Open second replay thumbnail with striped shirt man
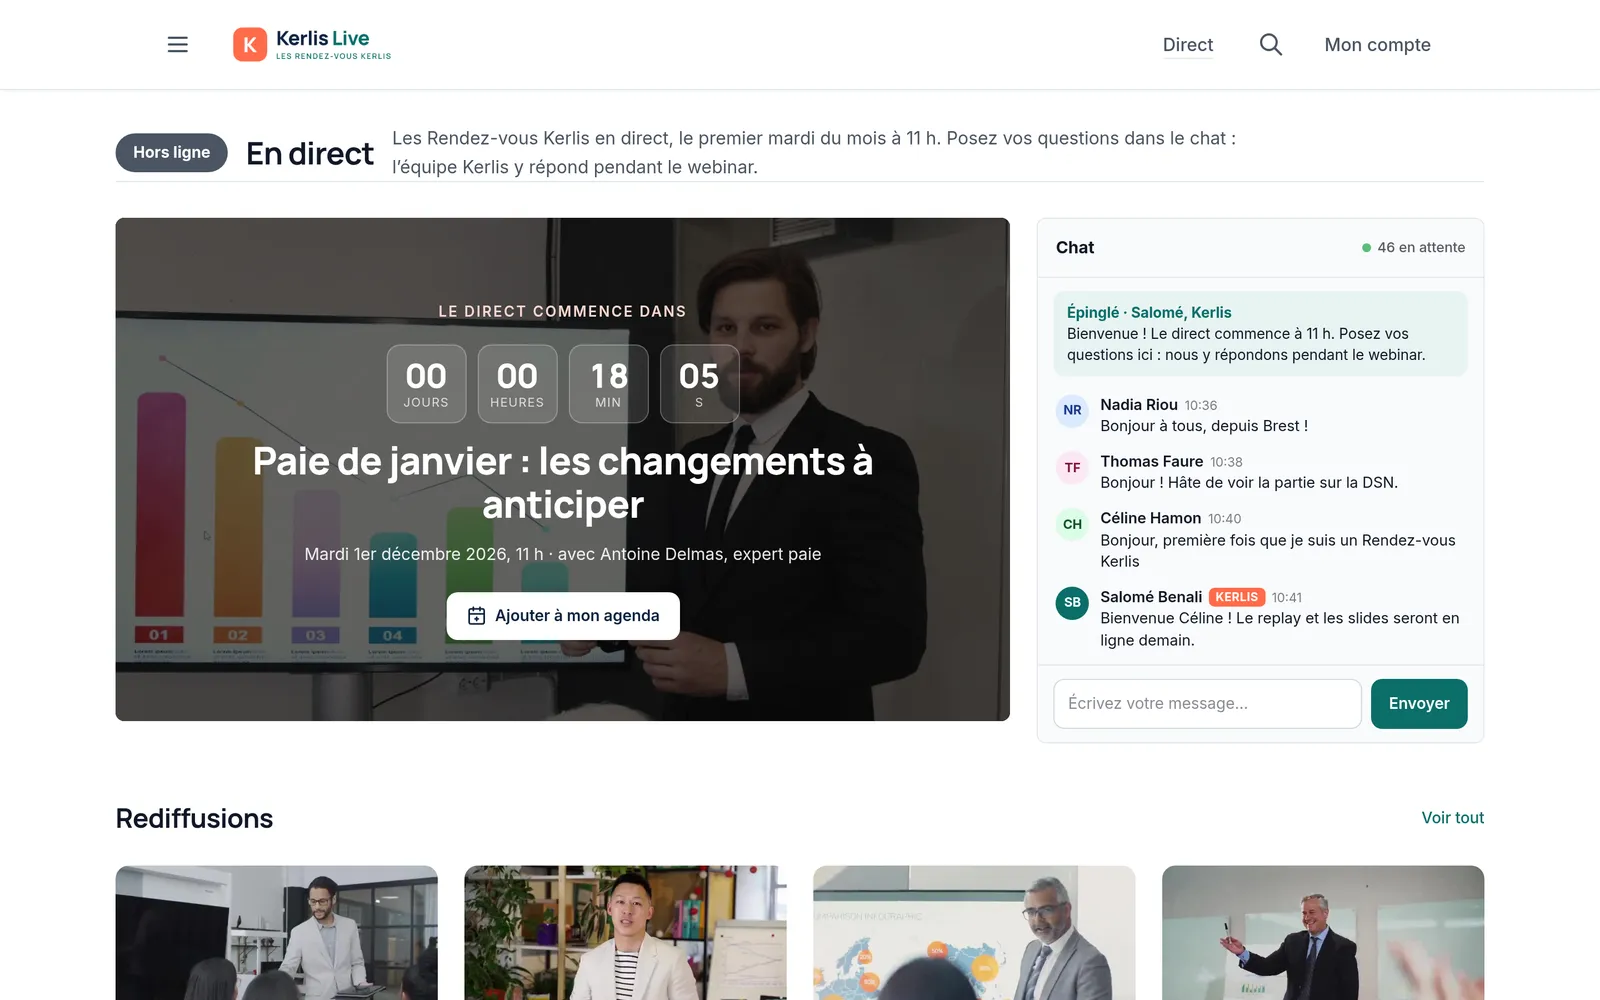 [625, 932]
